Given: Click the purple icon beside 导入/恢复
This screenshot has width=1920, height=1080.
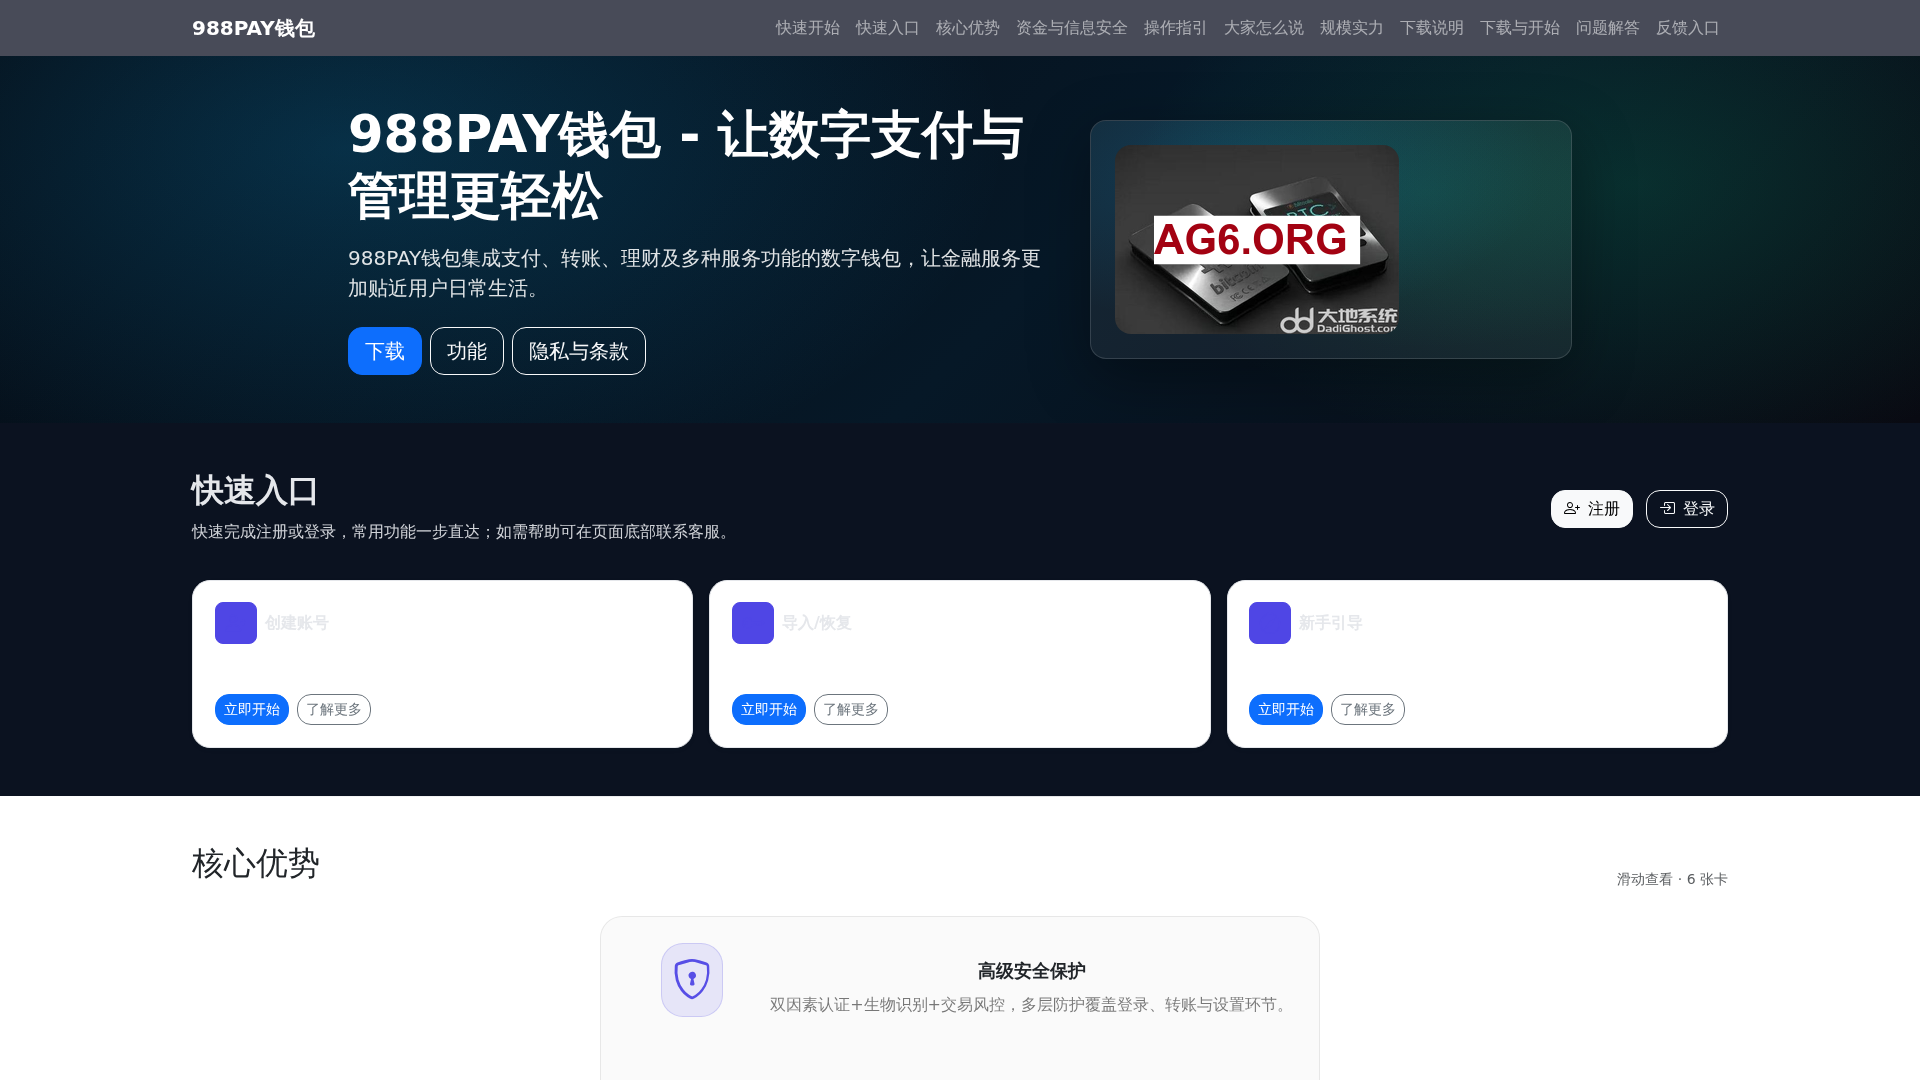Looking at the screenshot, I should click(753, 623).
